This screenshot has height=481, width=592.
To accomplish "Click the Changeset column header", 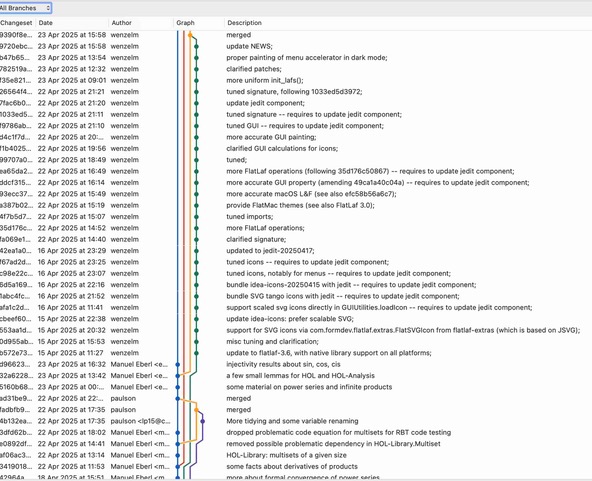I will [x=16, y=23].
